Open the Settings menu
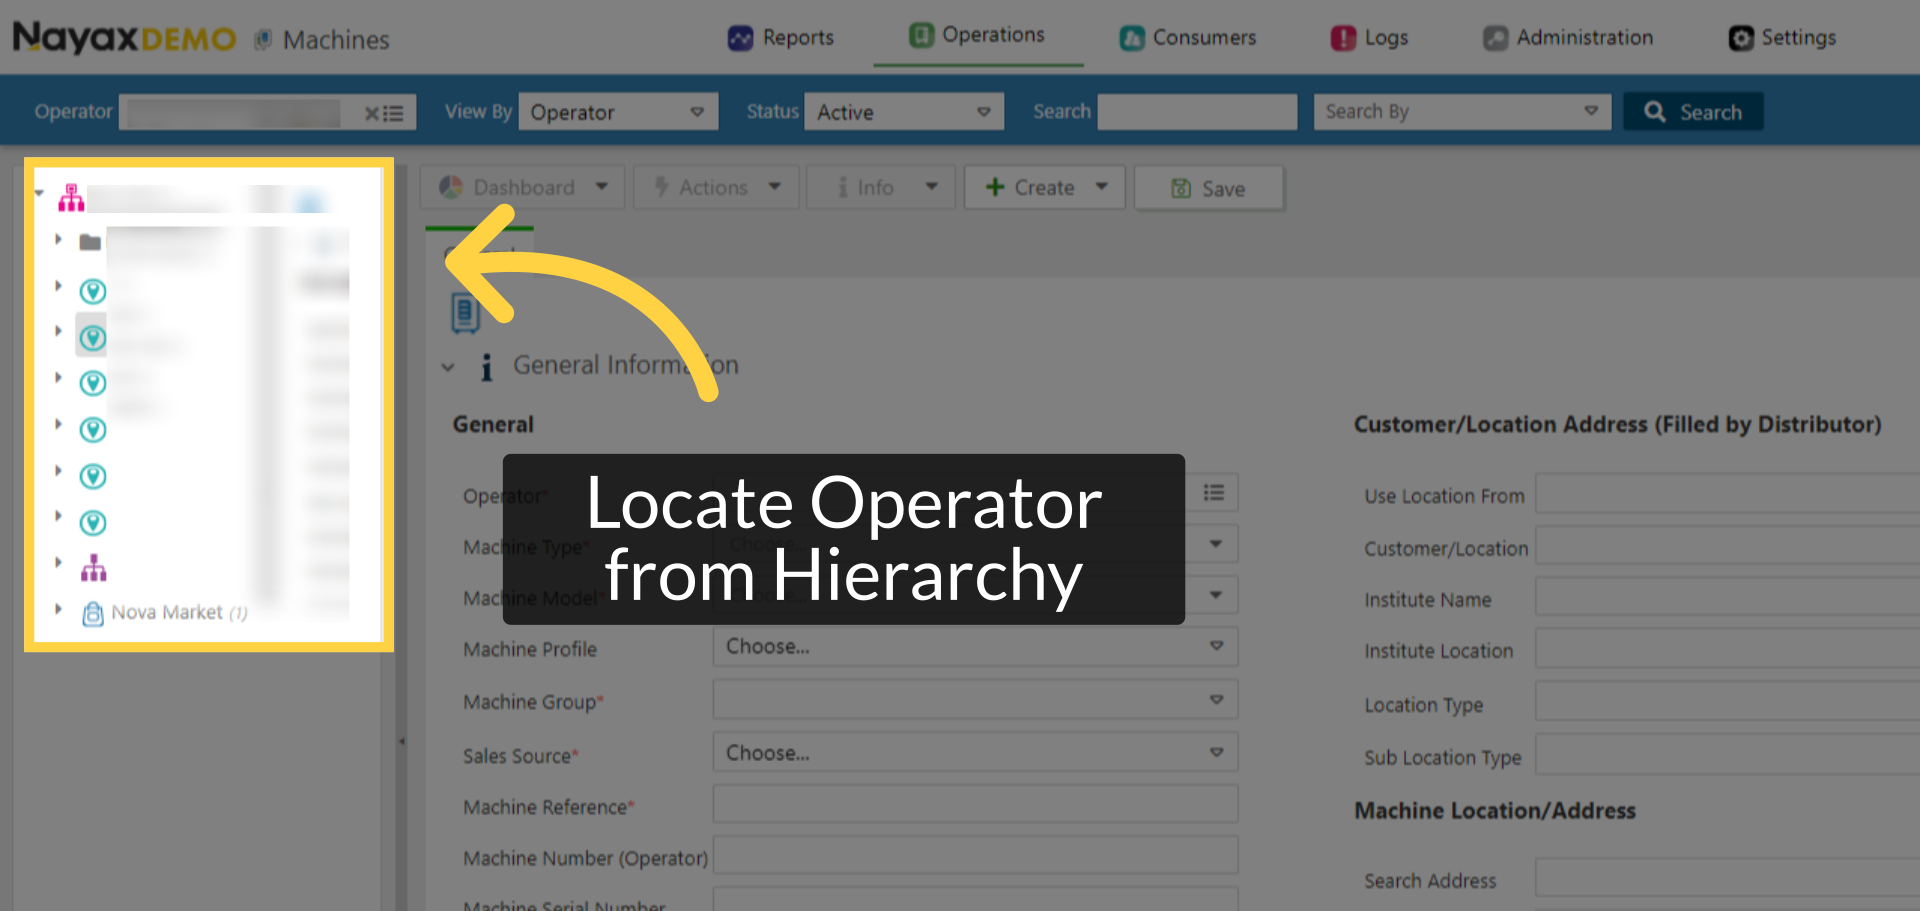This screenshot has width=1920, height=911. point(1782,38)
